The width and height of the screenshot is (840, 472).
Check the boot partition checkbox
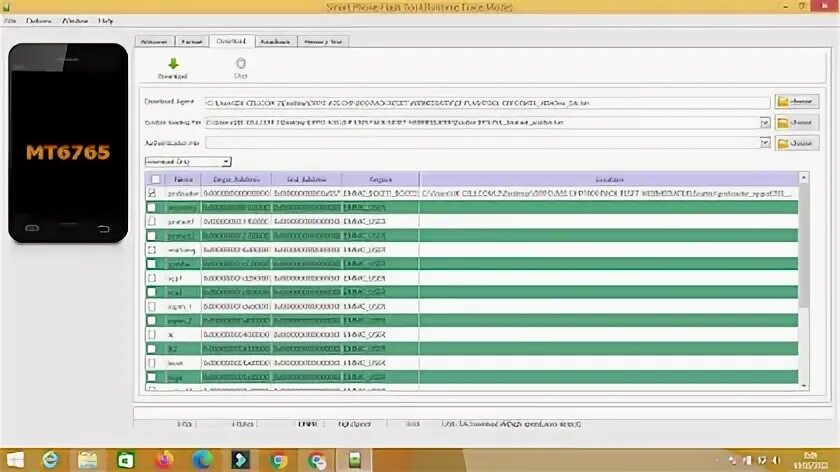152,363
